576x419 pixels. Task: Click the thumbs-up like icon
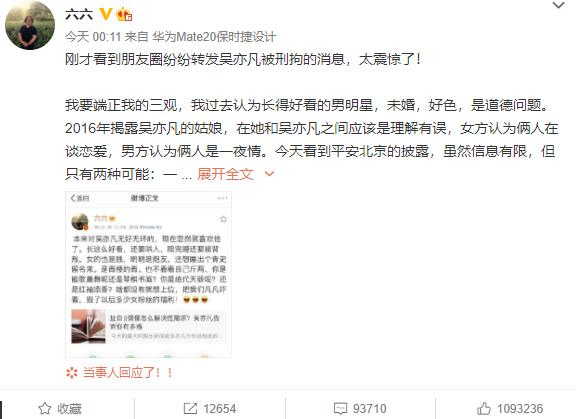tap(484, 408)
